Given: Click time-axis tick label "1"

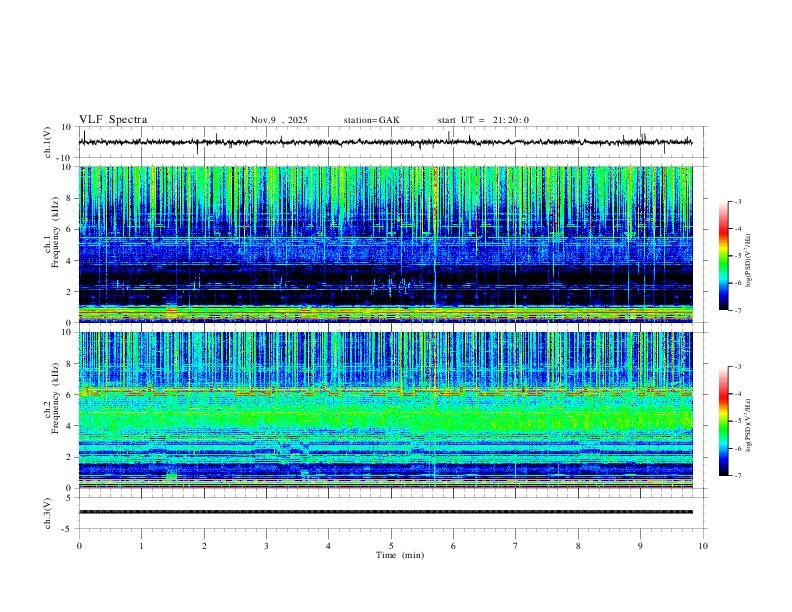Looking at the screenshot, I should coord(141,546).
